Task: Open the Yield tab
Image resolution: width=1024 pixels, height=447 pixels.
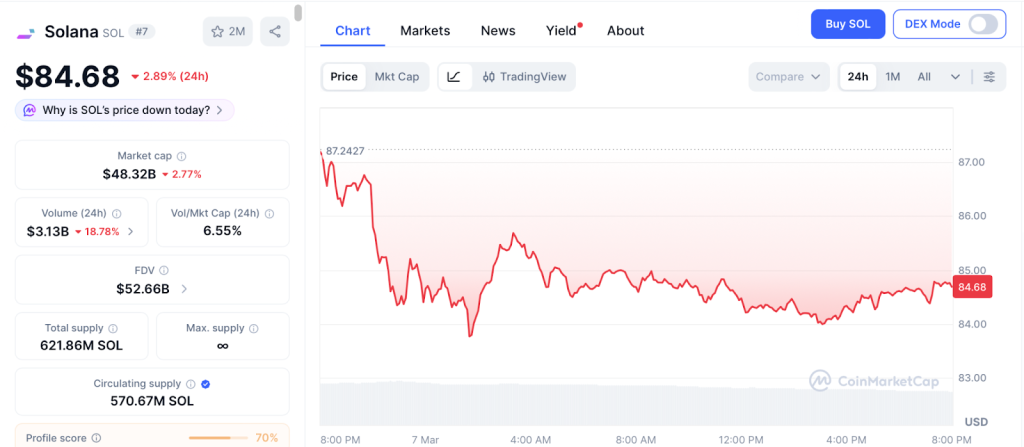Action: pyautogui.click(x=561, y=31)
